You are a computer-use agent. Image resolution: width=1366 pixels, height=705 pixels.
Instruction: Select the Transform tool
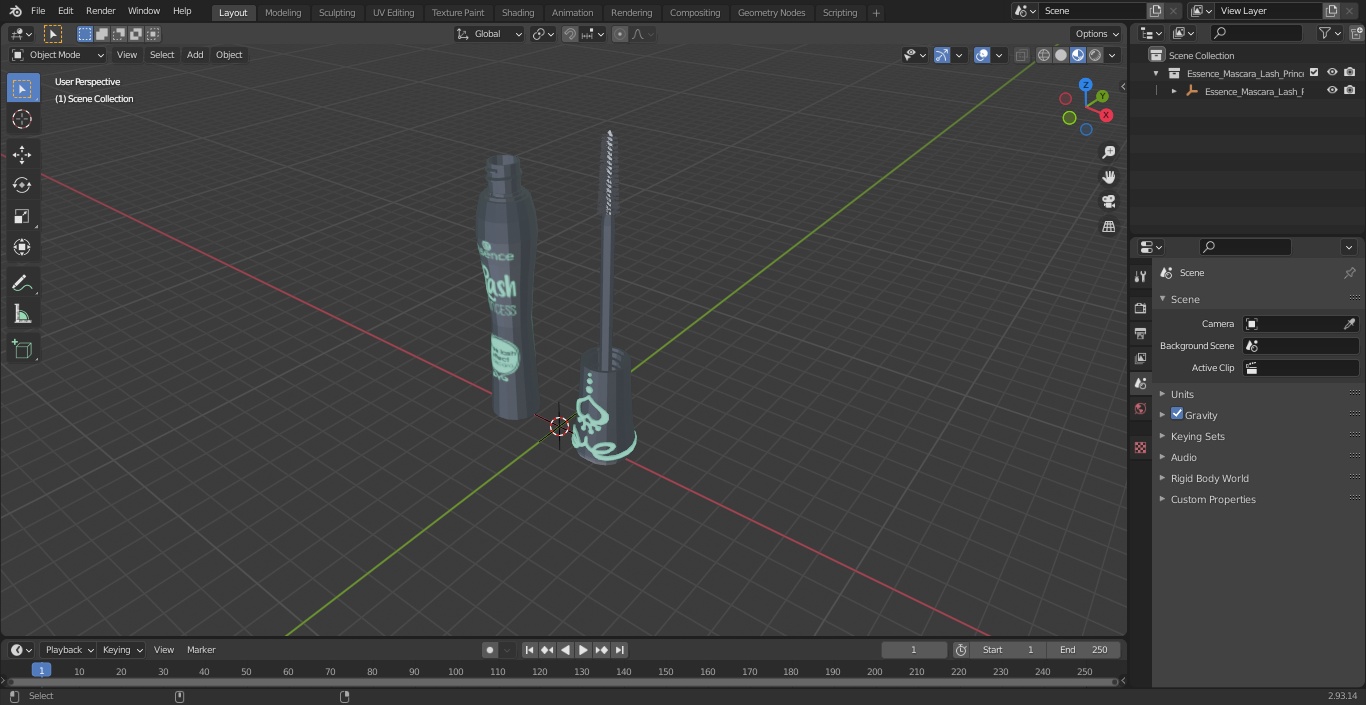tap(22, 247)
